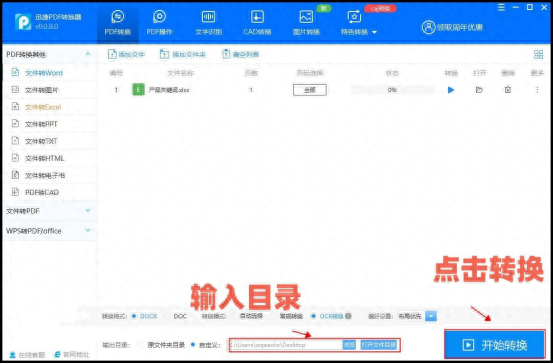Screen dimensions: 553x364
Task: Expand the 文件转PDF section
Action: [x=49, y=211]
